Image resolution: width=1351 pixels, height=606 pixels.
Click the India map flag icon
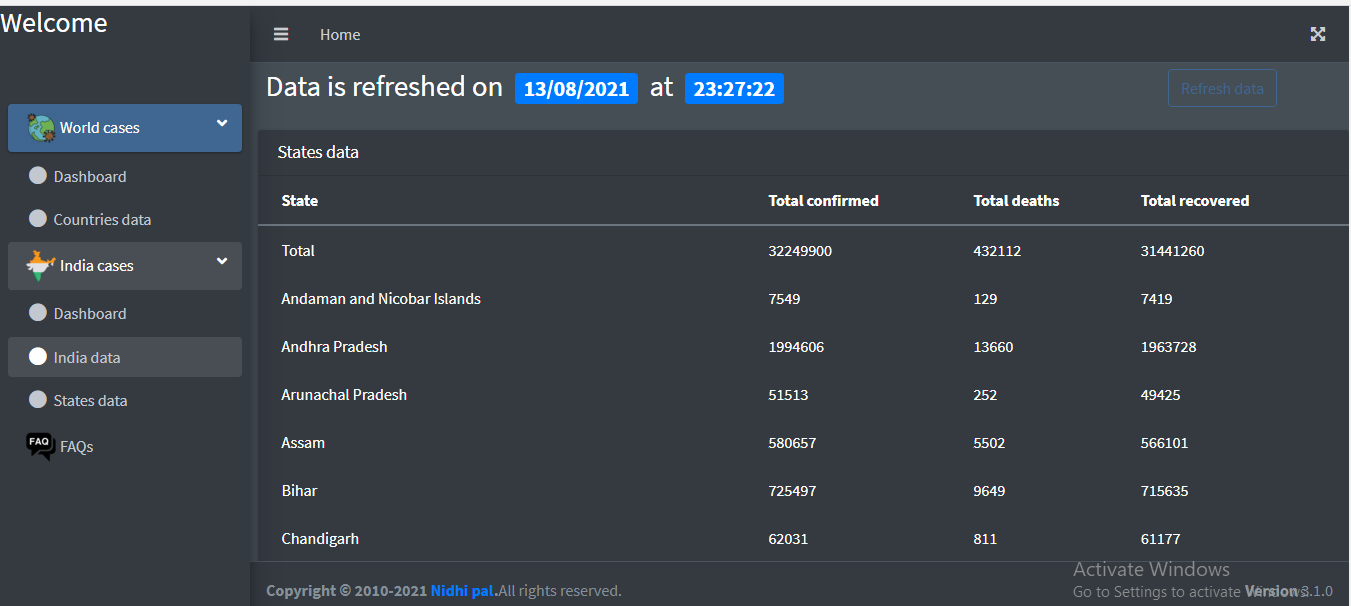point(40,266)
